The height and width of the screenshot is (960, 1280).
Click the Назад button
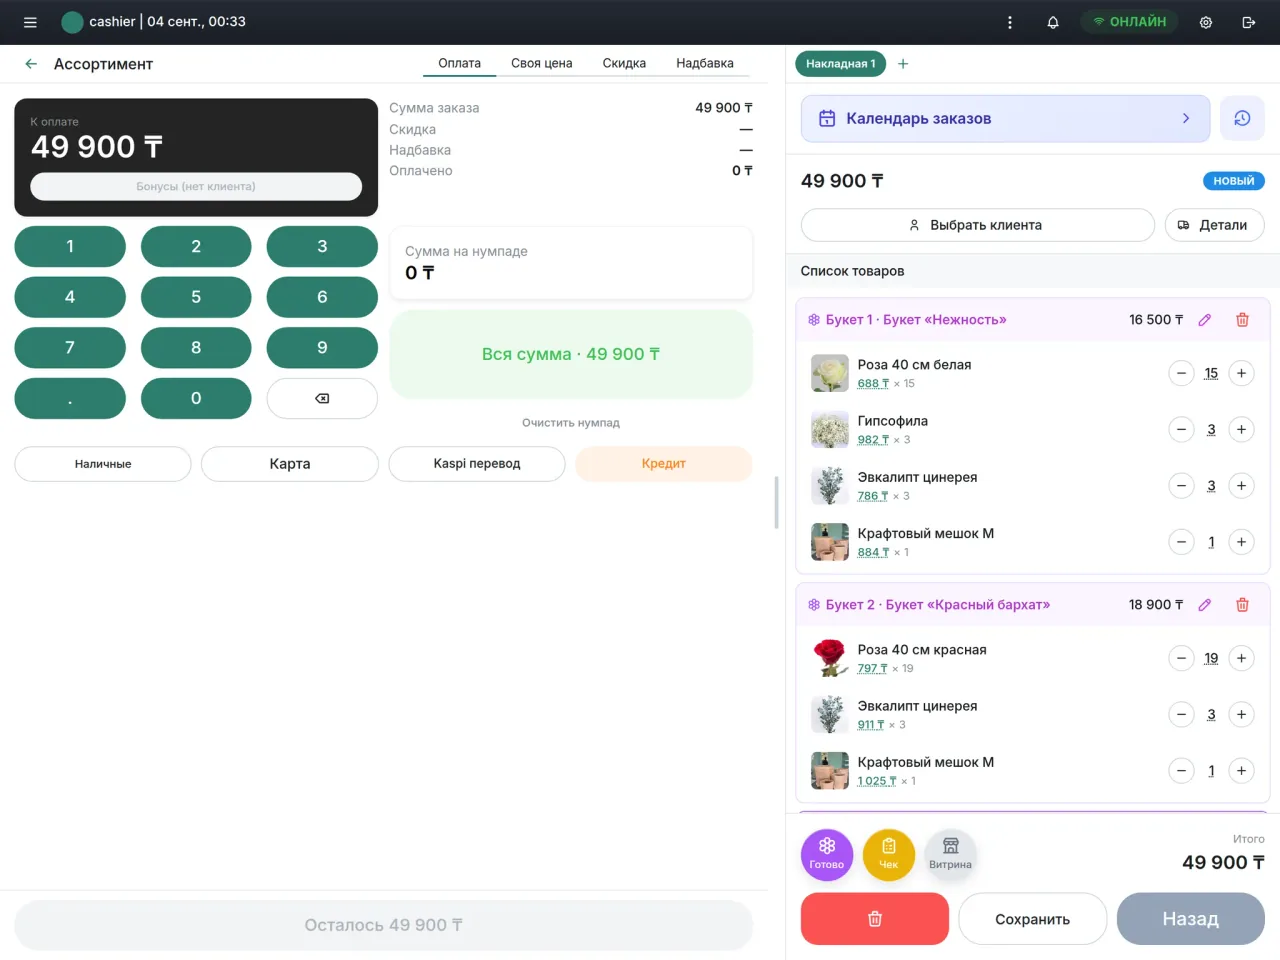1191,919
